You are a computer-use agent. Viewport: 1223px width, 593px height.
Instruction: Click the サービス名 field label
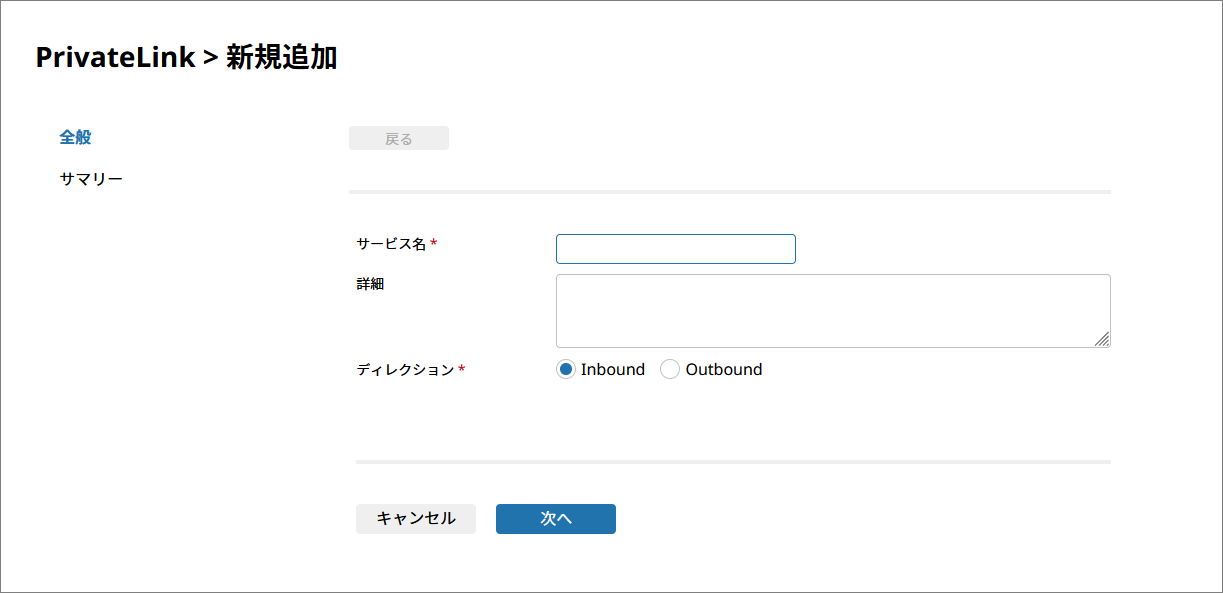click(391, 243)
